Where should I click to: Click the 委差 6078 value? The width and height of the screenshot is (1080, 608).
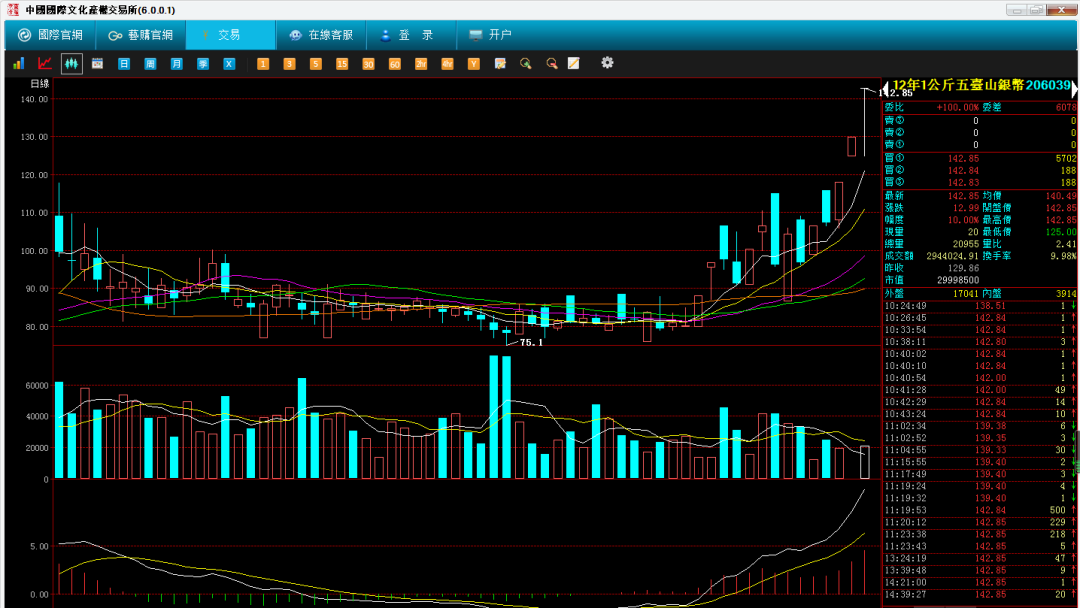click(1066, 107)
